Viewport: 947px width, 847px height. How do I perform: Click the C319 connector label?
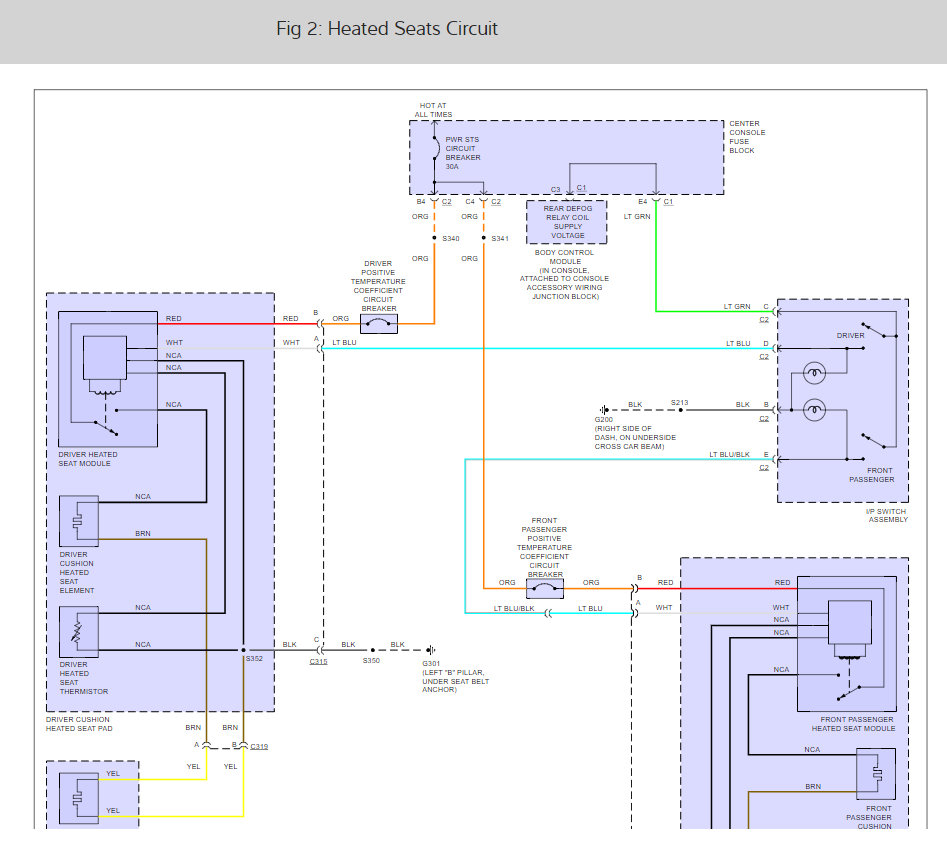click(259, 747)
